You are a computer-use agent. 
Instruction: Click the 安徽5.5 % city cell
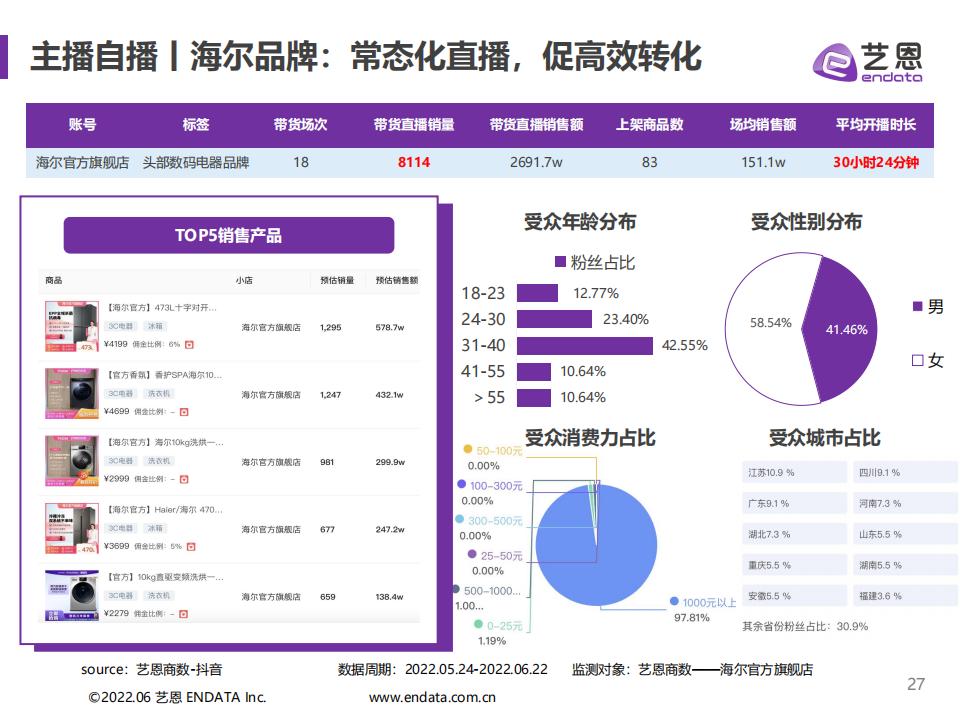(794, 596)
